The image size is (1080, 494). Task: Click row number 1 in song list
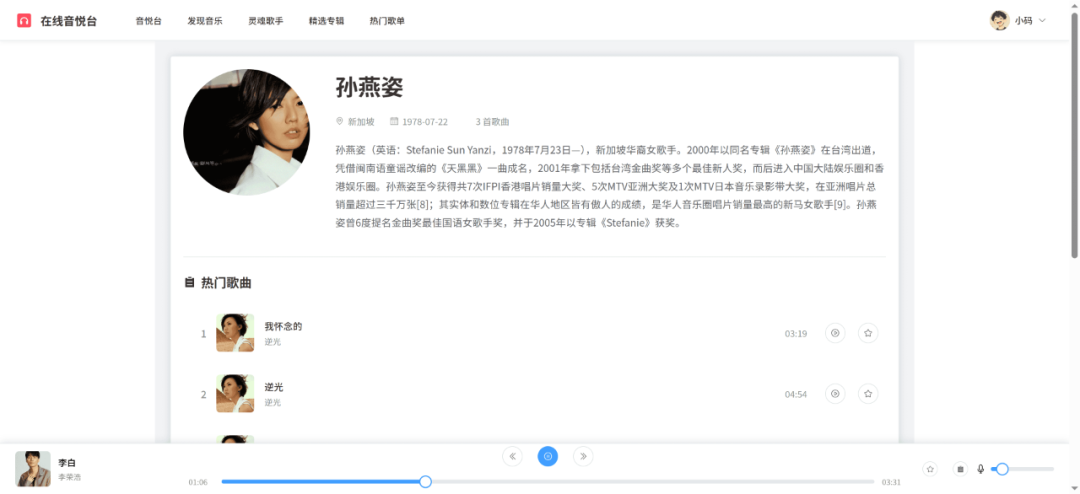click(x=203, y=334)
